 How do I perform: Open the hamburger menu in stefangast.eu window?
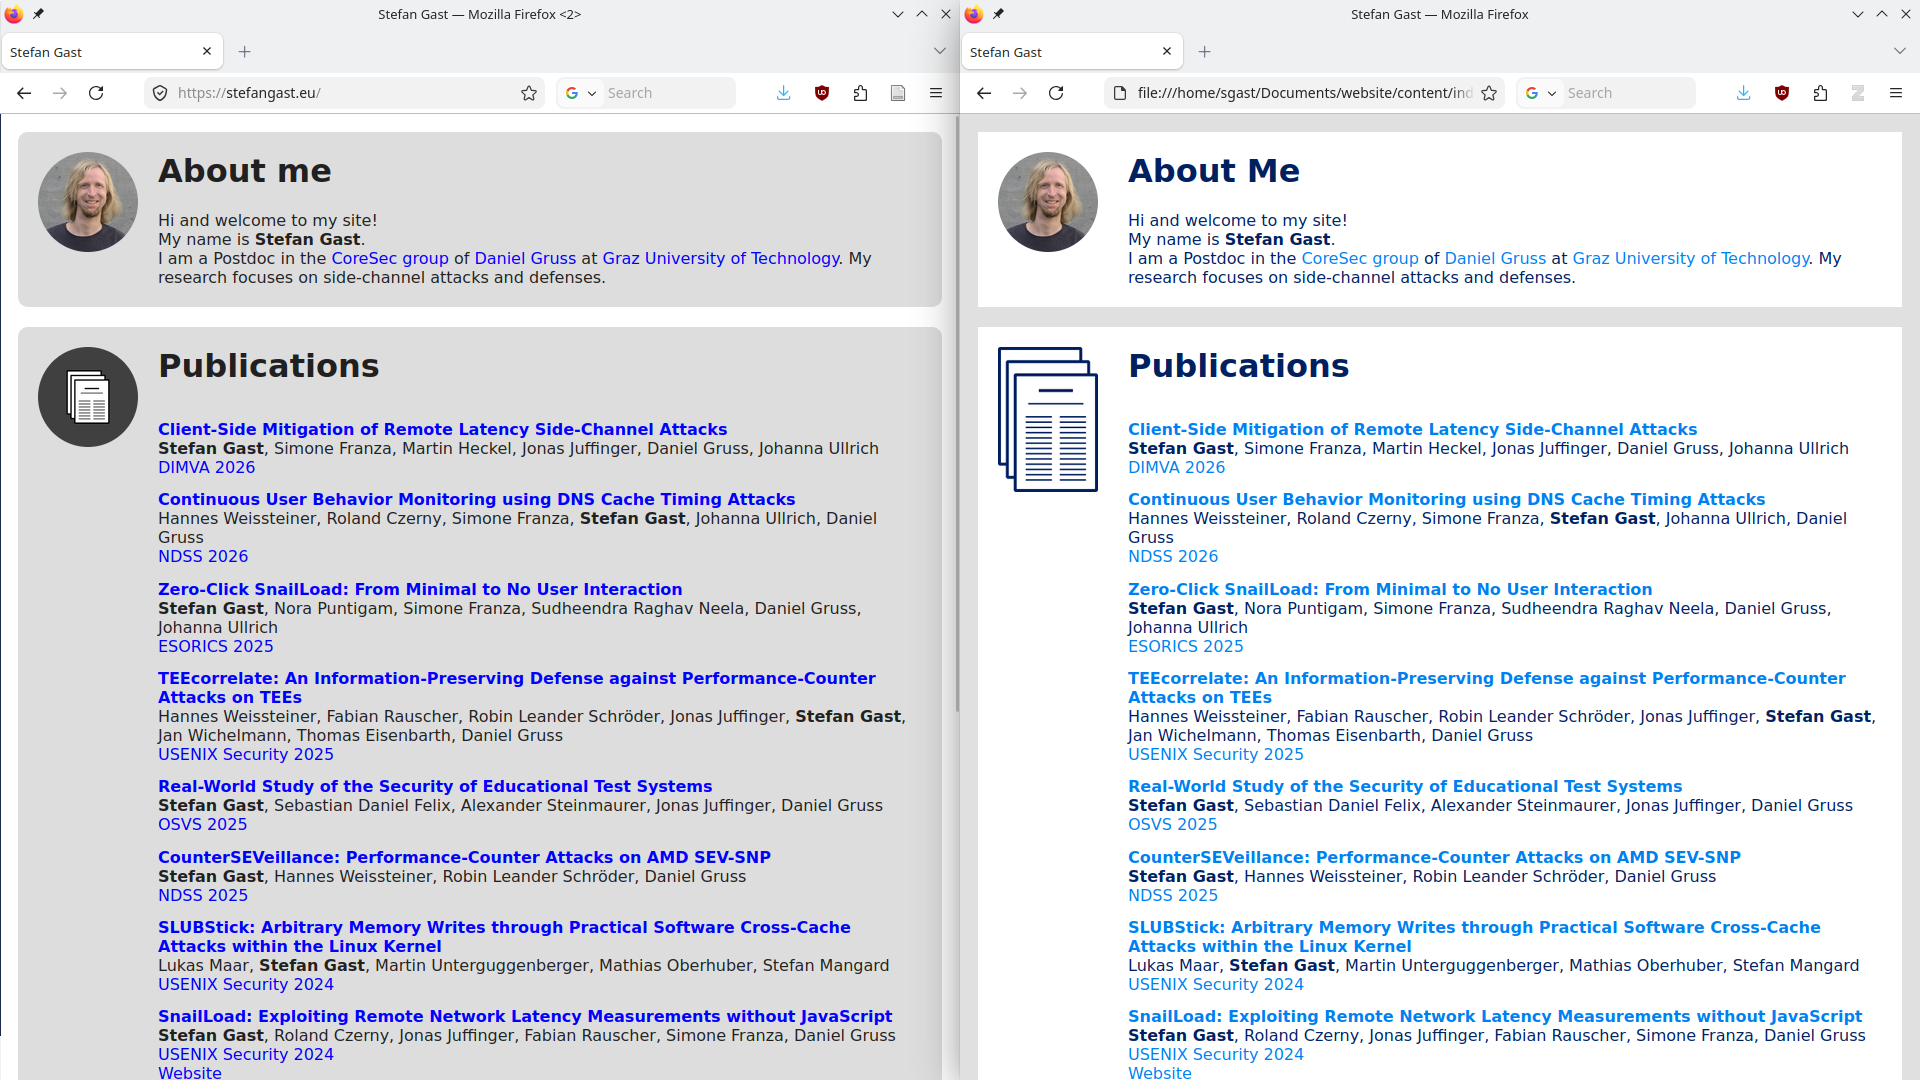click(x=936, y=93)
